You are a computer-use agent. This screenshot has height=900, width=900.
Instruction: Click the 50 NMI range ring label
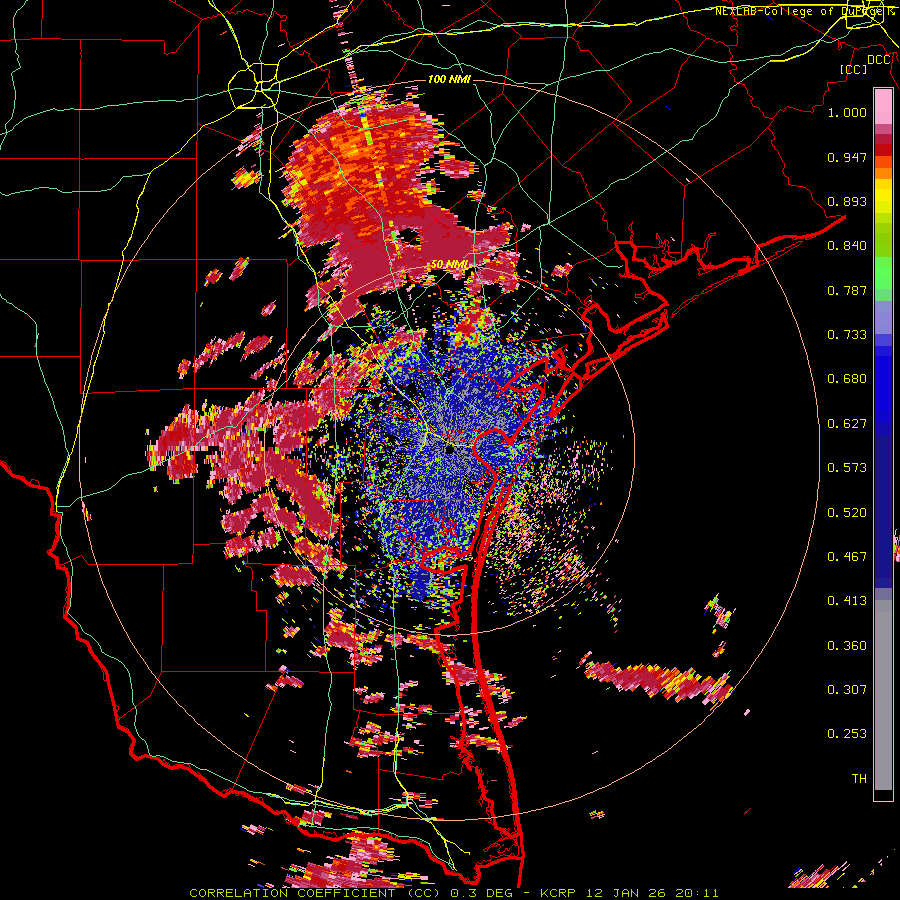(x=449, y=265)
